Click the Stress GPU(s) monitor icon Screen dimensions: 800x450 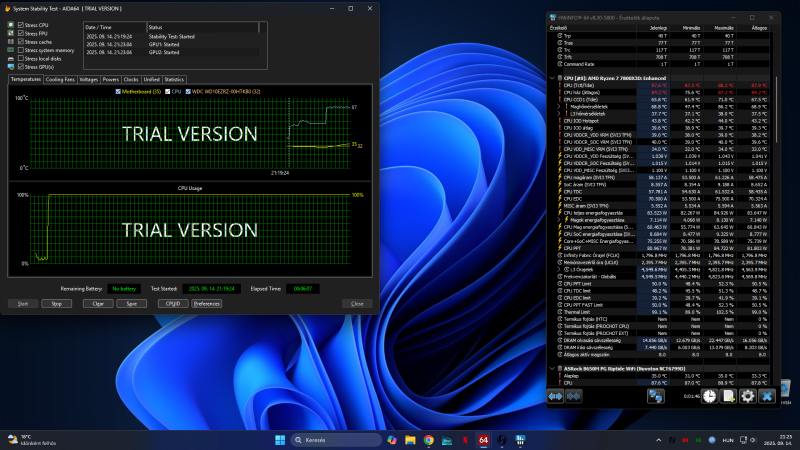pyautogui.click(x=11, y=67)
